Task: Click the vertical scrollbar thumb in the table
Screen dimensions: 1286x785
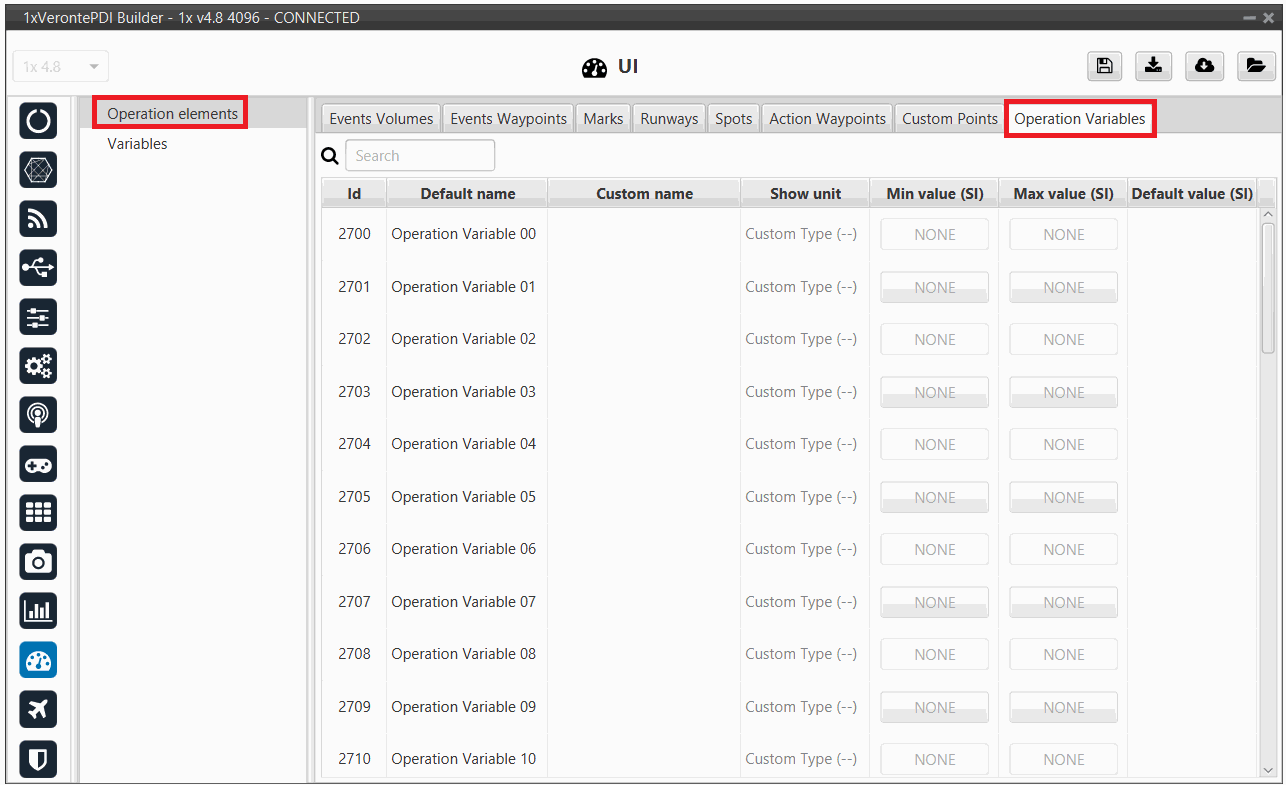Action: pos(1268,288)
